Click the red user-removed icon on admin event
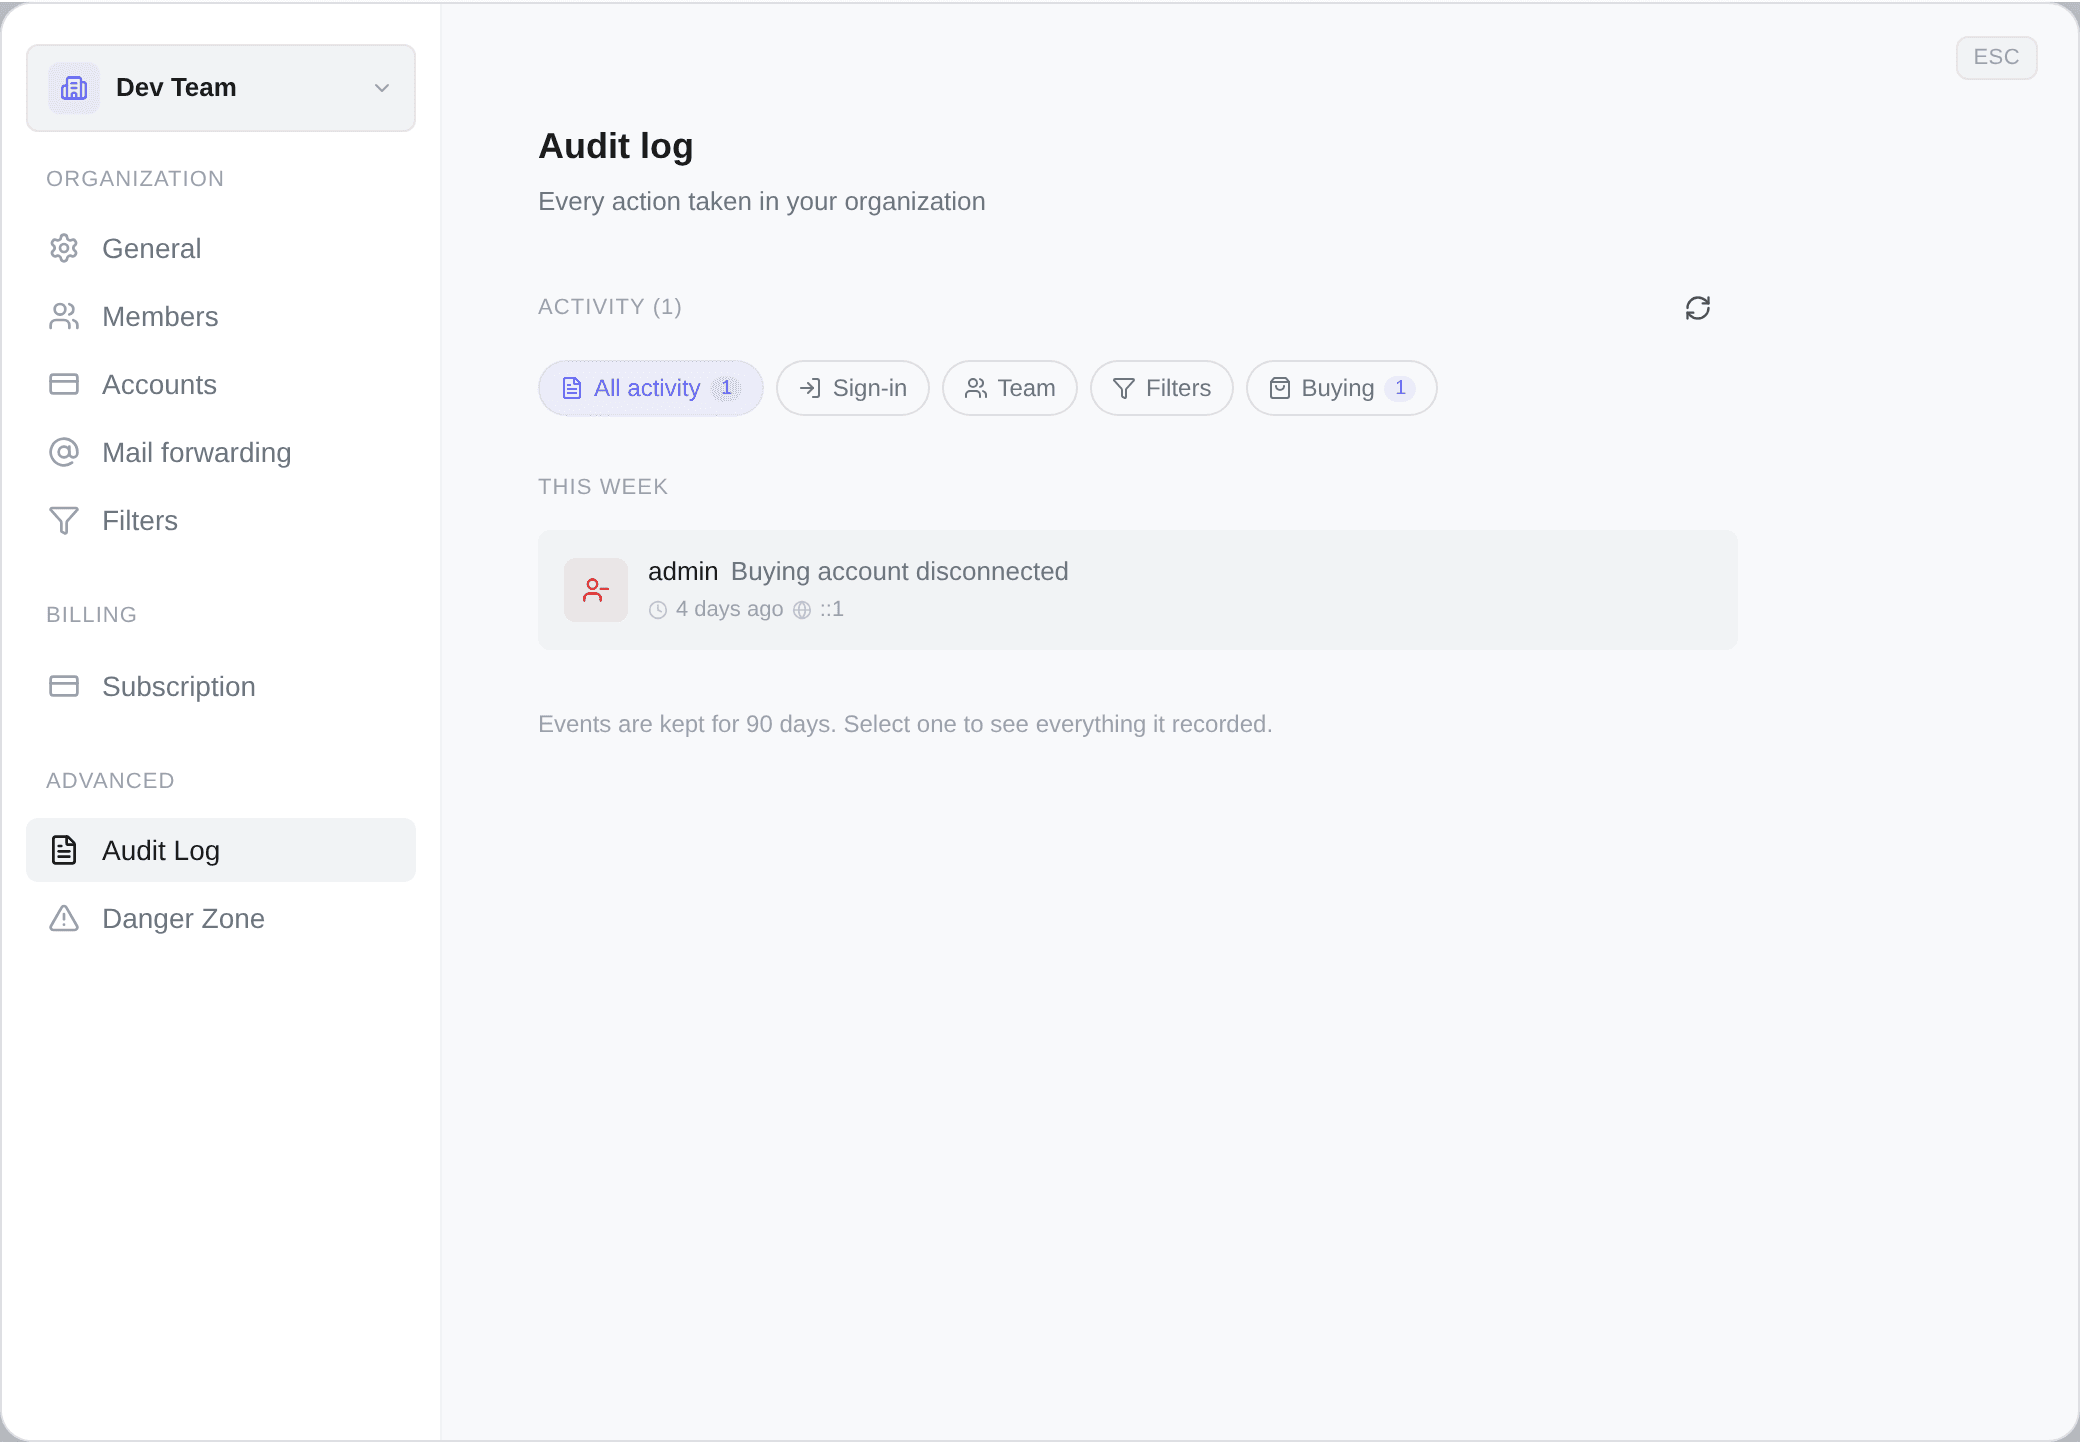Screen dimensions: 2080x1442 click(x=596, y=590)
